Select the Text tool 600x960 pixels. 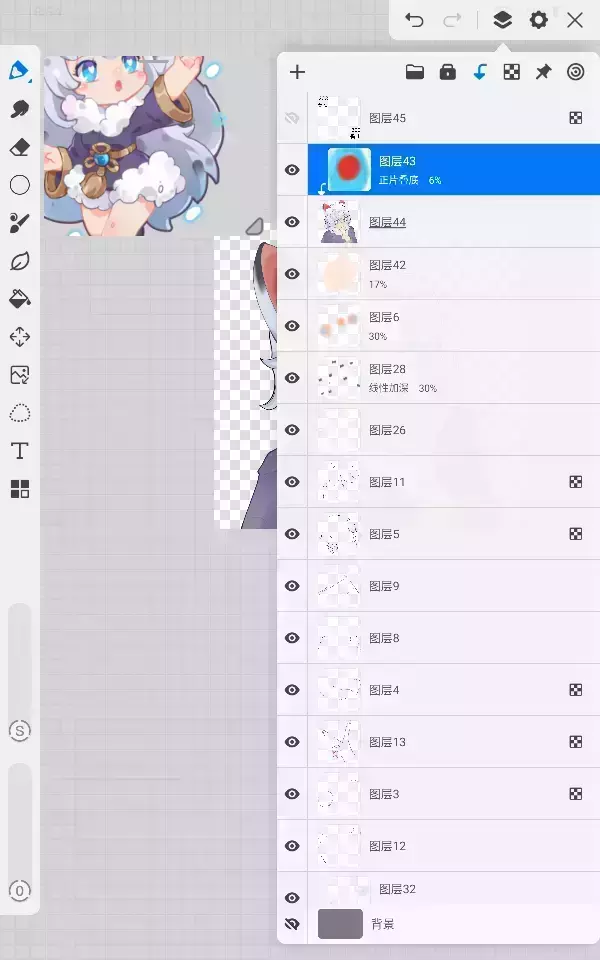pyautogui.click(x=20, y=451)
